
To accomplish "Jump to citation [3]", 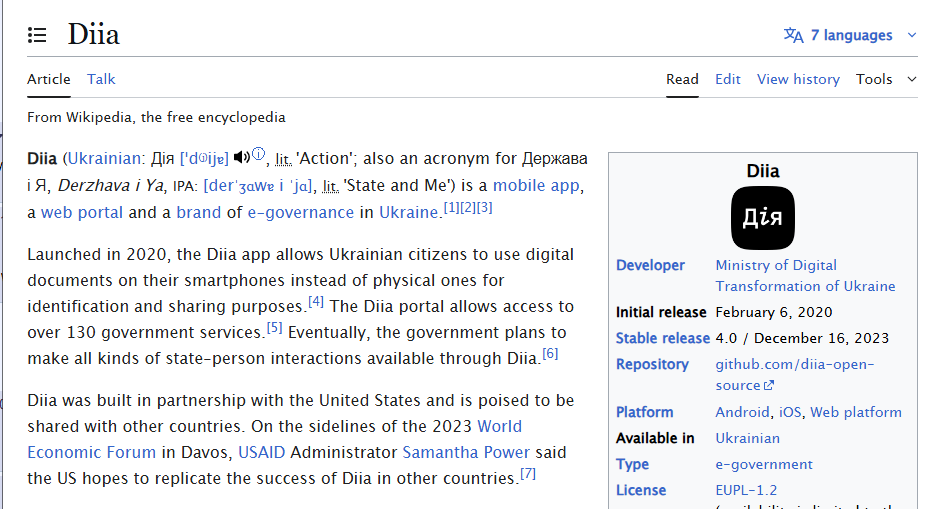I will tap(485, 208).
